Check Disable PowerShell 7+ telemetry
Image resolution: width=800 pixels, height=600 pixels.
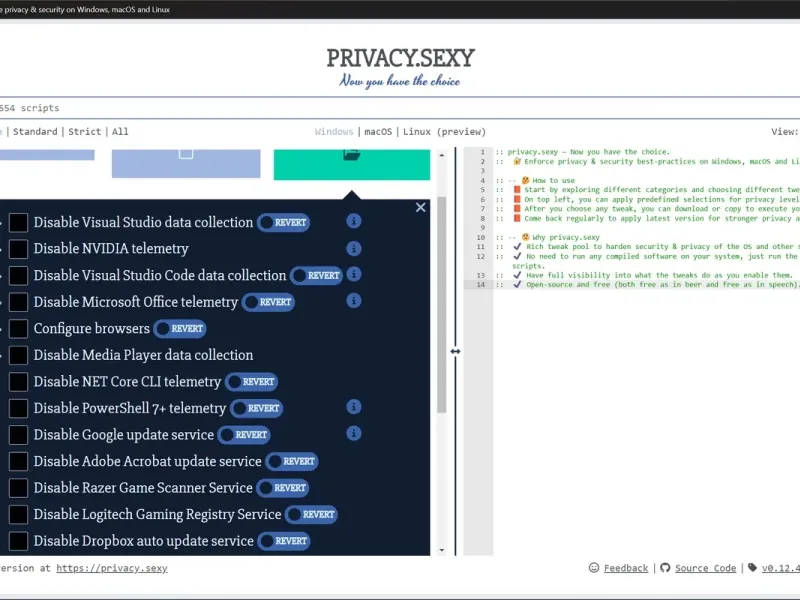tap(18, 408)
